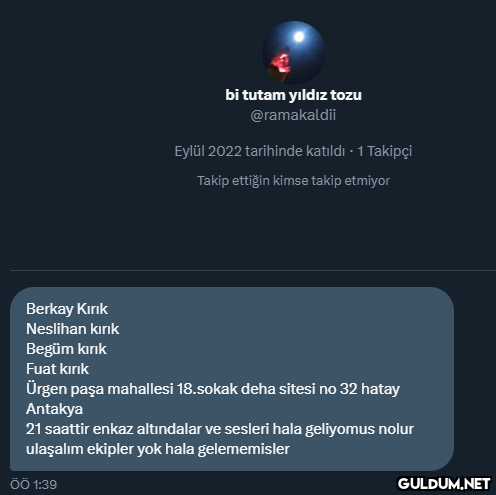Select the Begüm kırık line in message
496x495 pixels.
(x=66, y=349)
